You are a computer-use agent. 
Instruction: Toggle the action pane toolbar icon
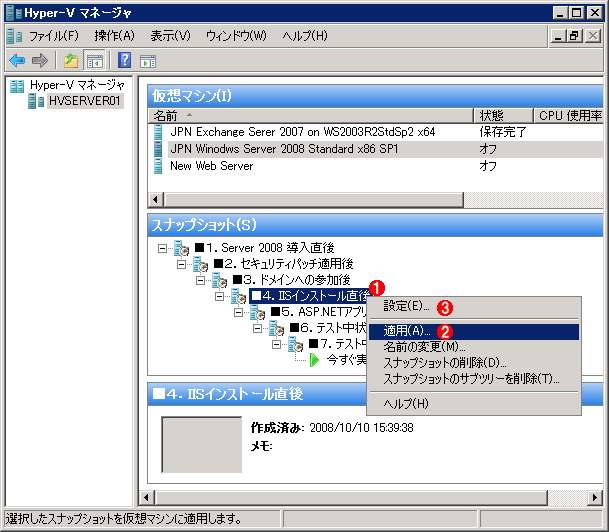(148, 61)
